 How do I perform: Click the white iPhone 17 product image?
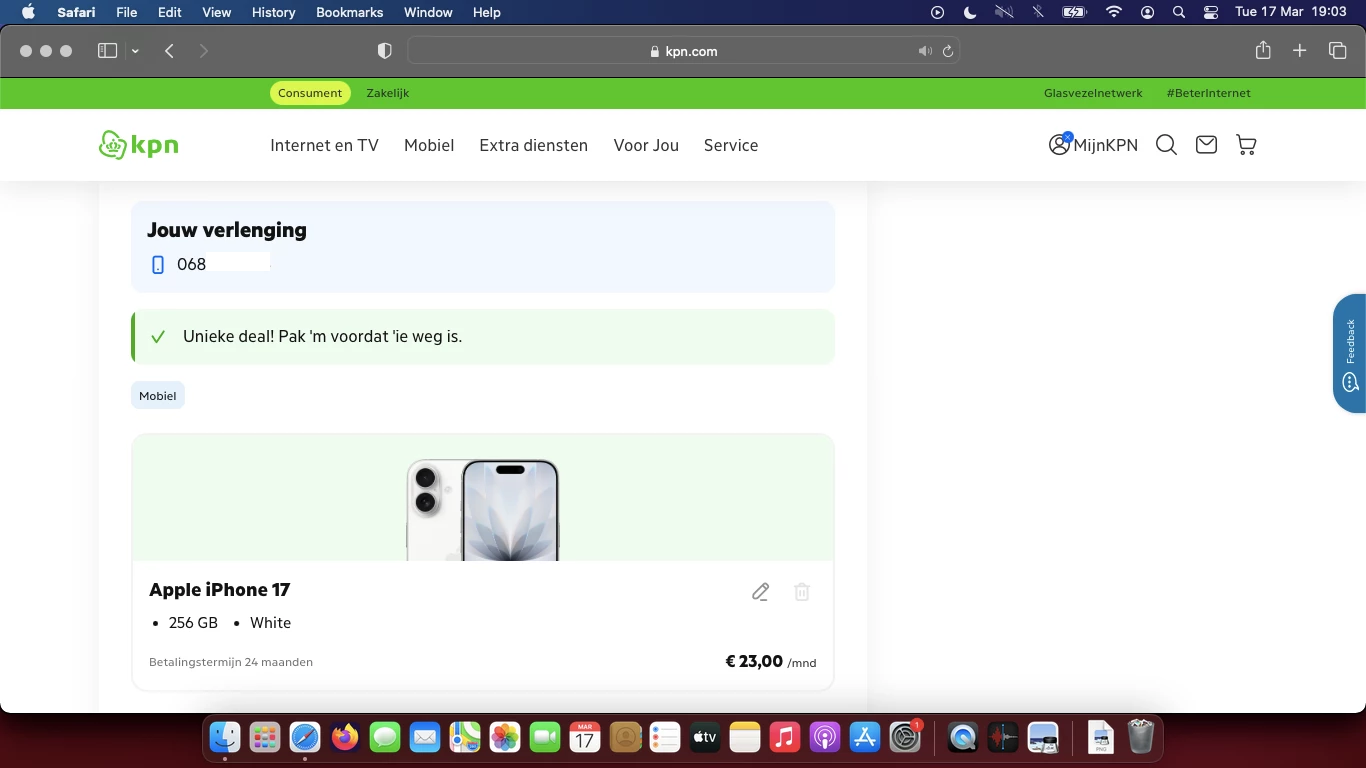[x=483, y=509]
